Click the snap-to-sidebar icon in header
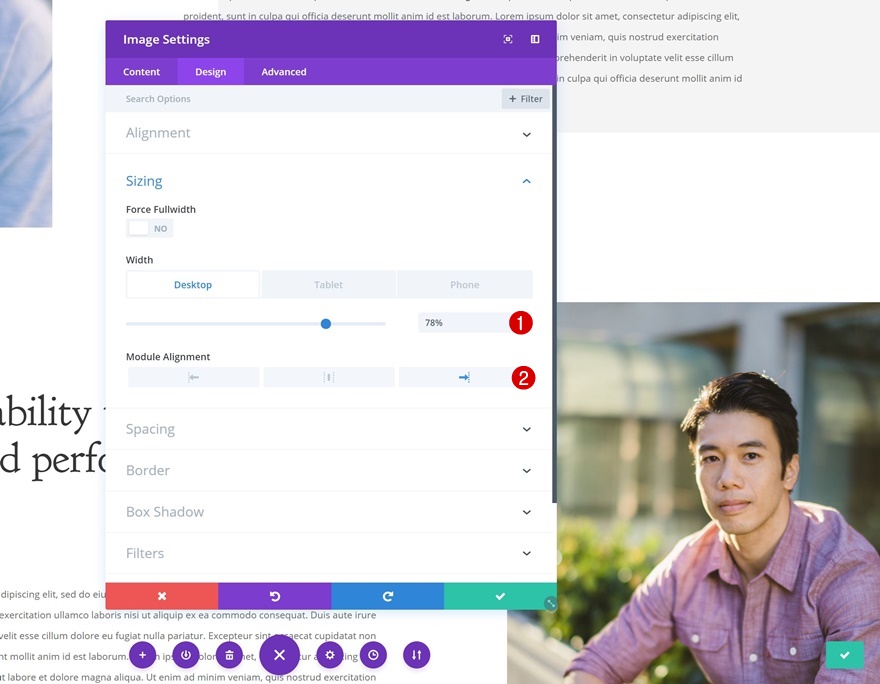This screenshot has height=684, width=880. 535,39
